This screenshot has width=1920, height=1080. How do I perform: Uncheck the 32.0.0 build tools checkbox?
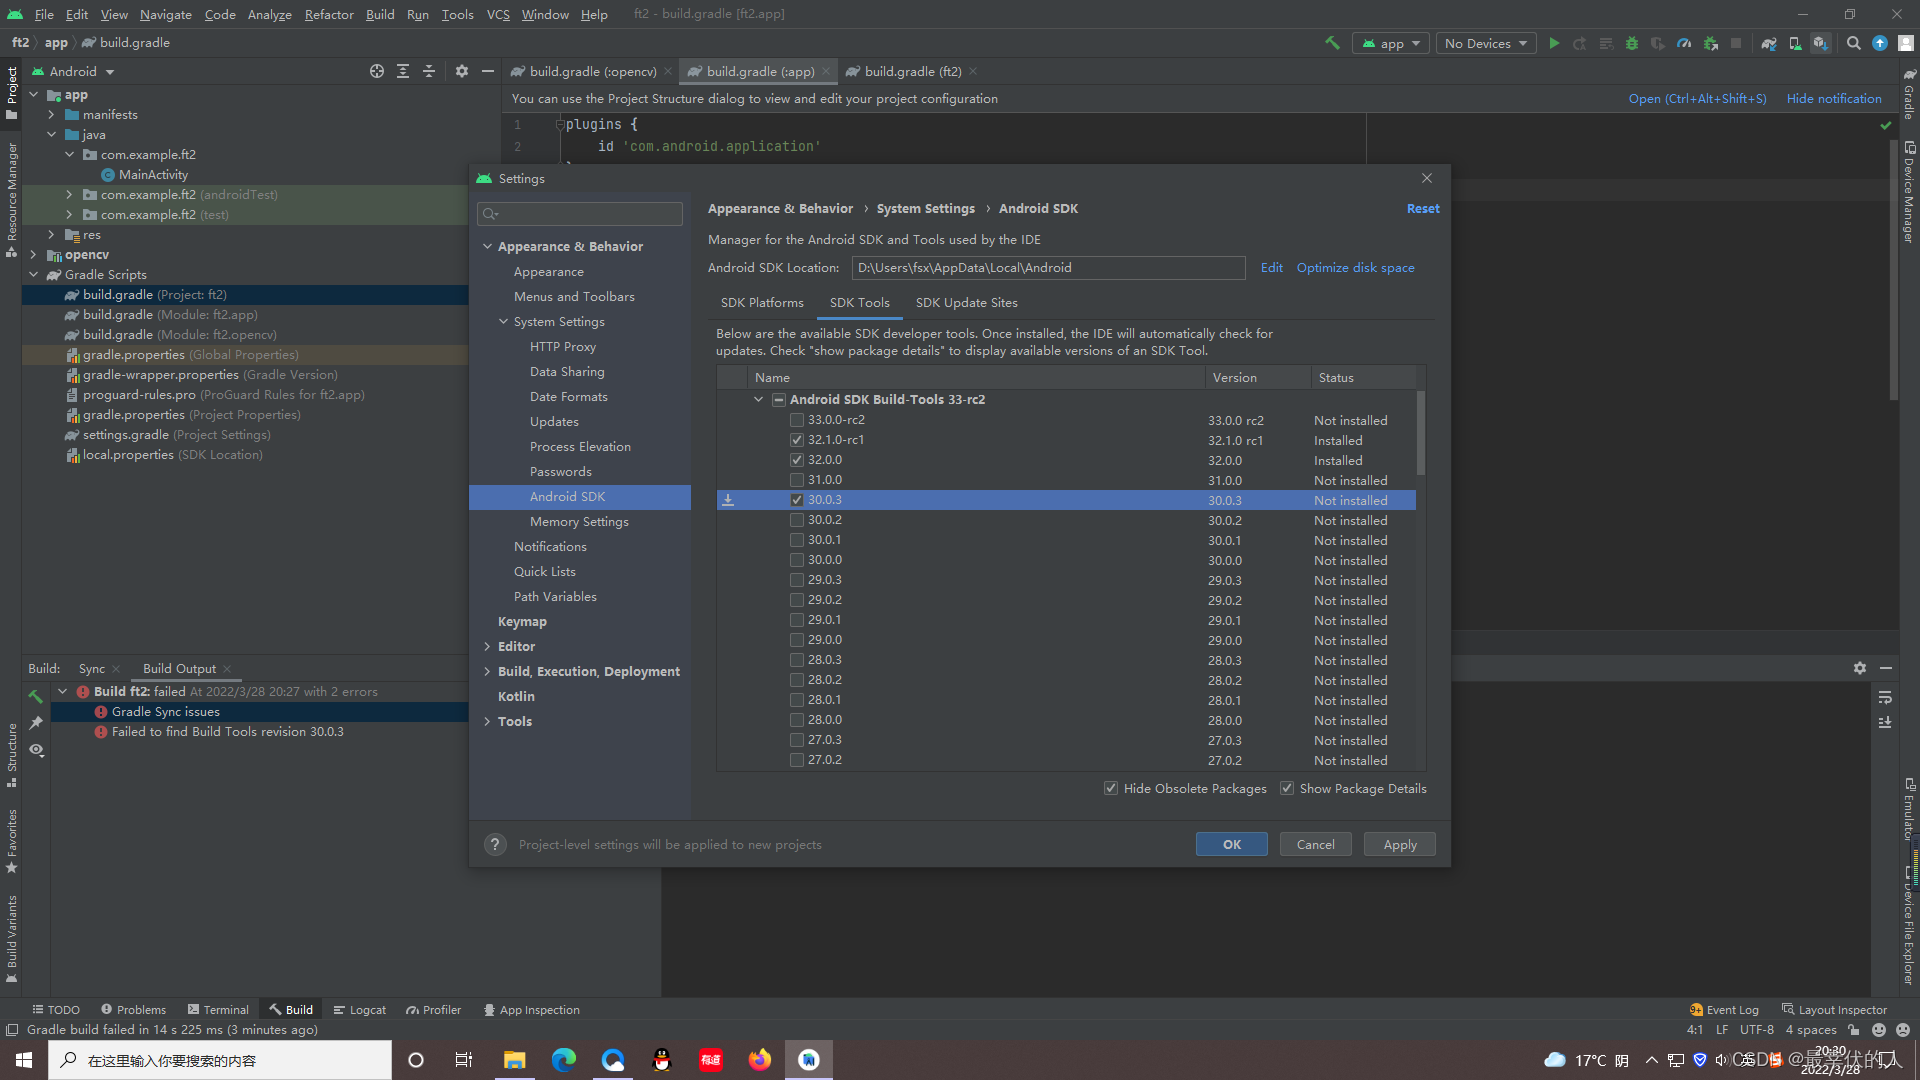[797, 460]
